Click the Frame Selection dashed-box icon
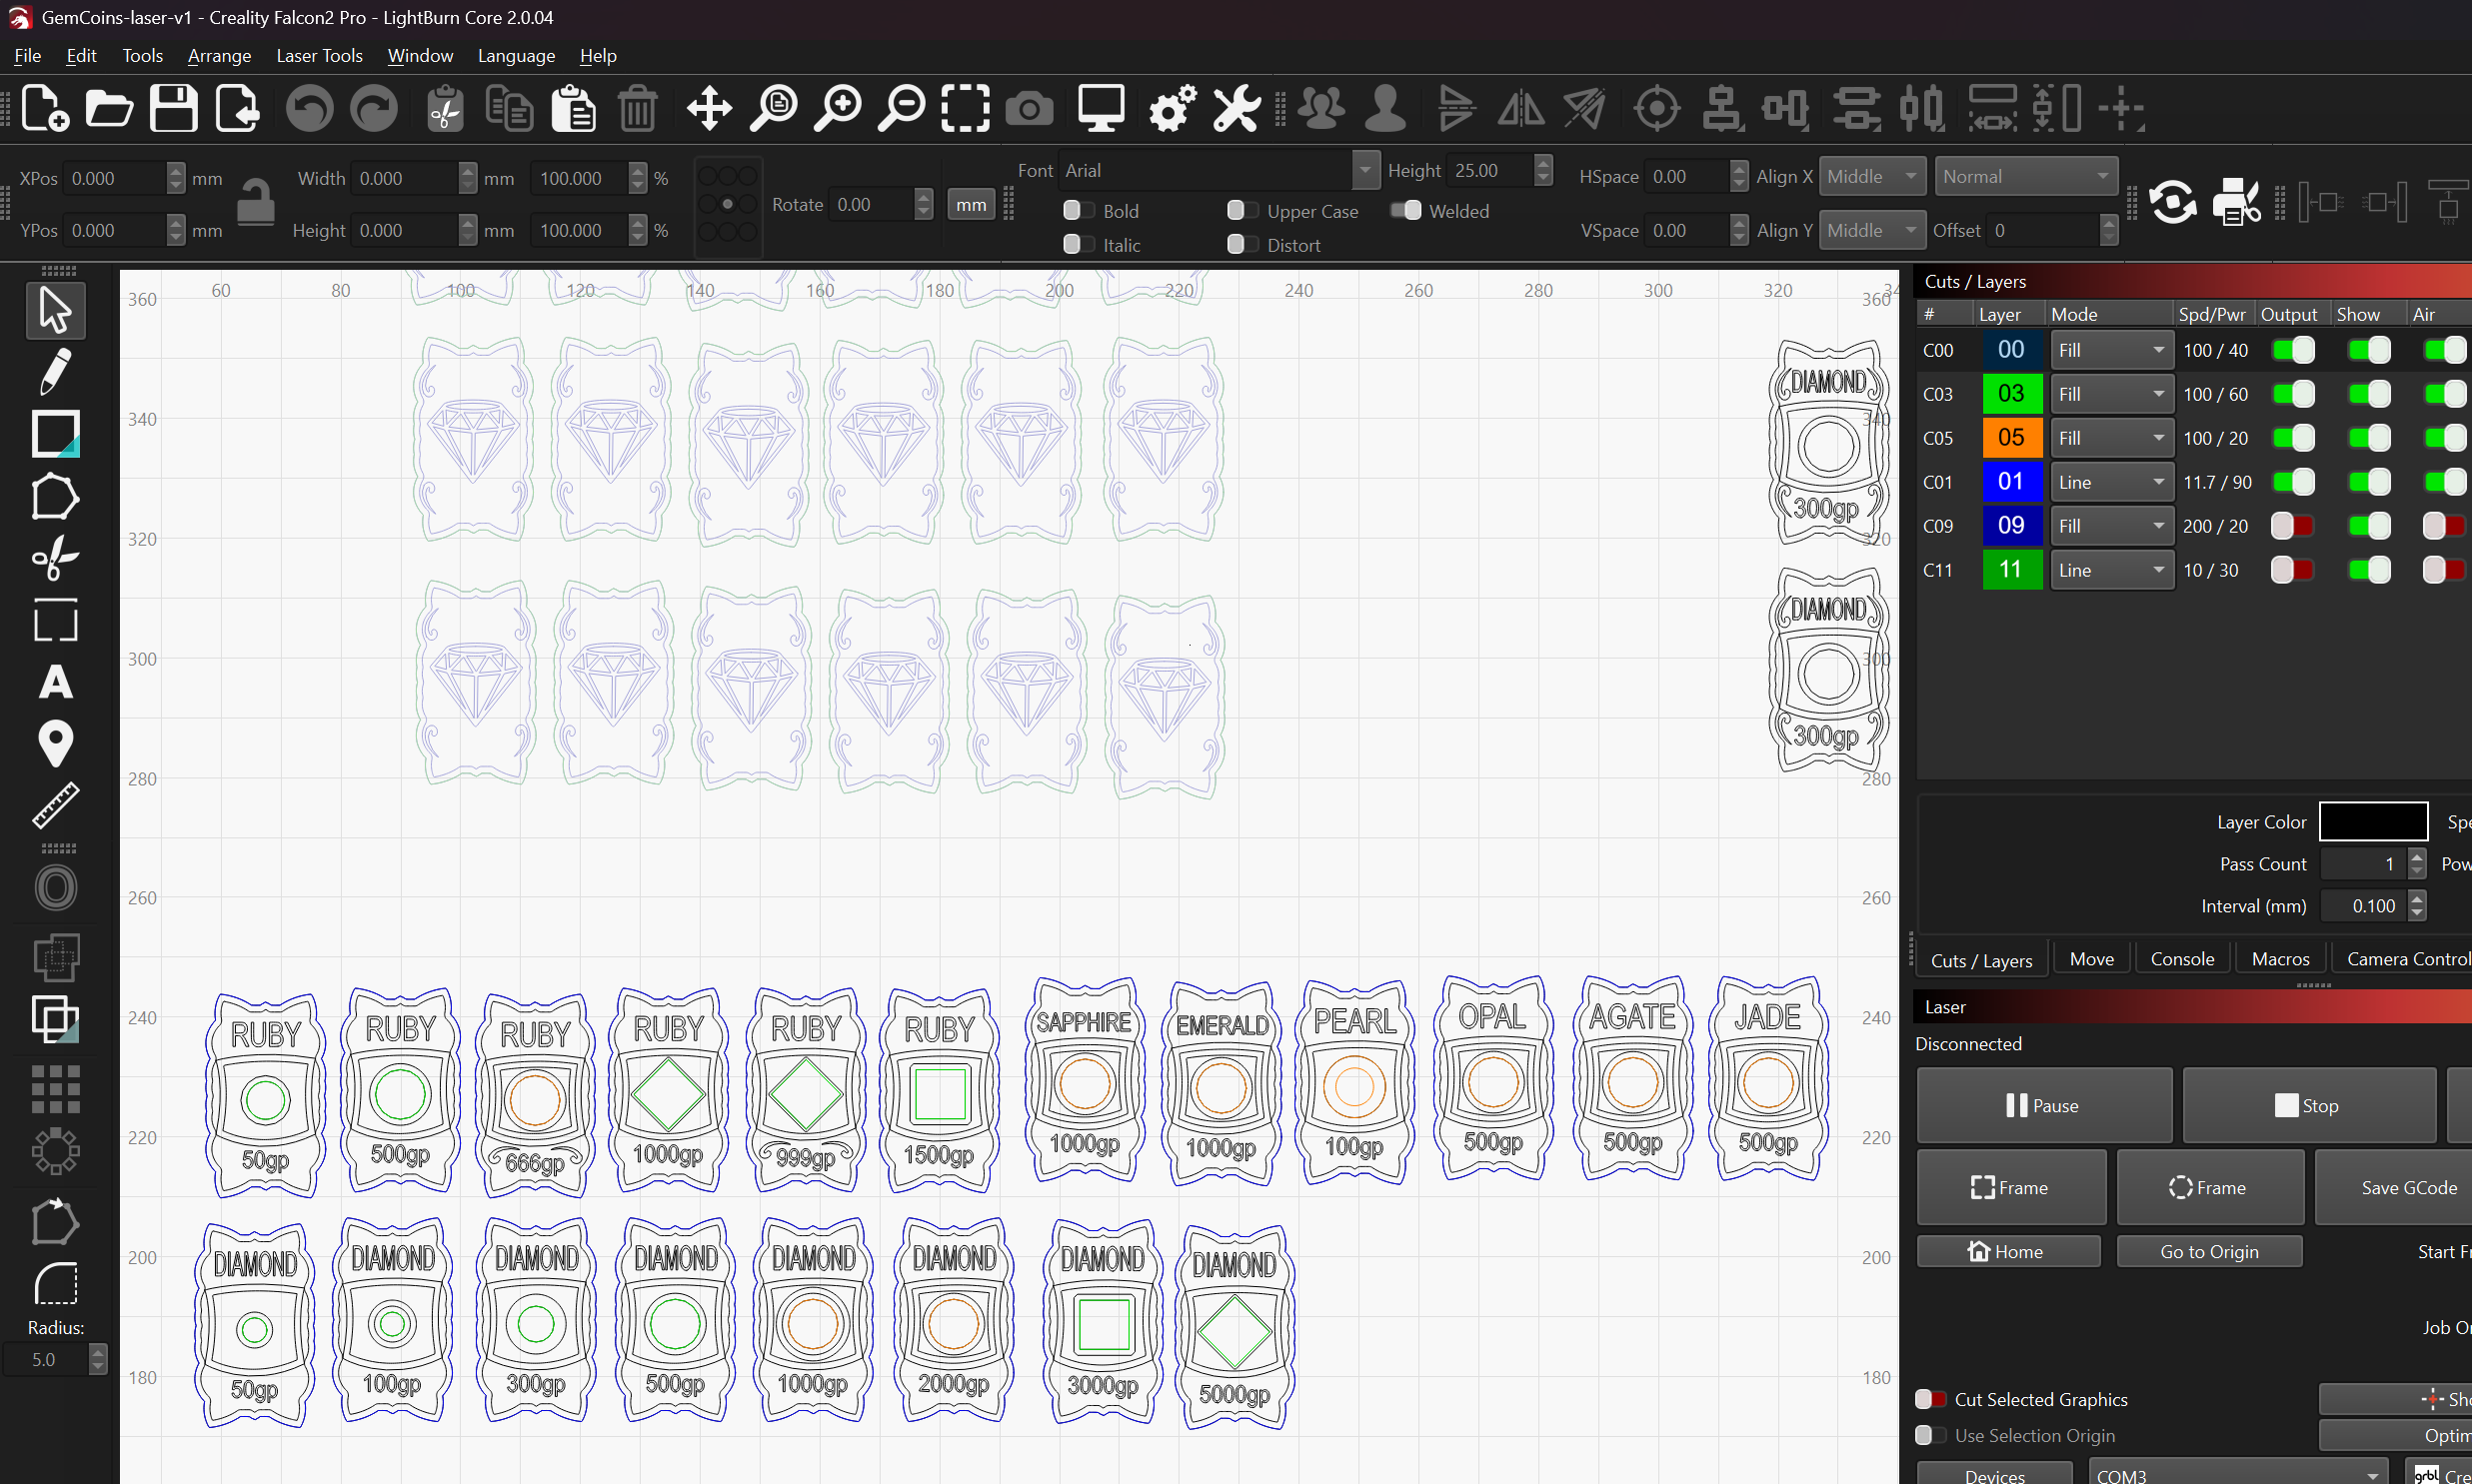The width and height of the screenshot is (2472, 1484). coord(965,108)
